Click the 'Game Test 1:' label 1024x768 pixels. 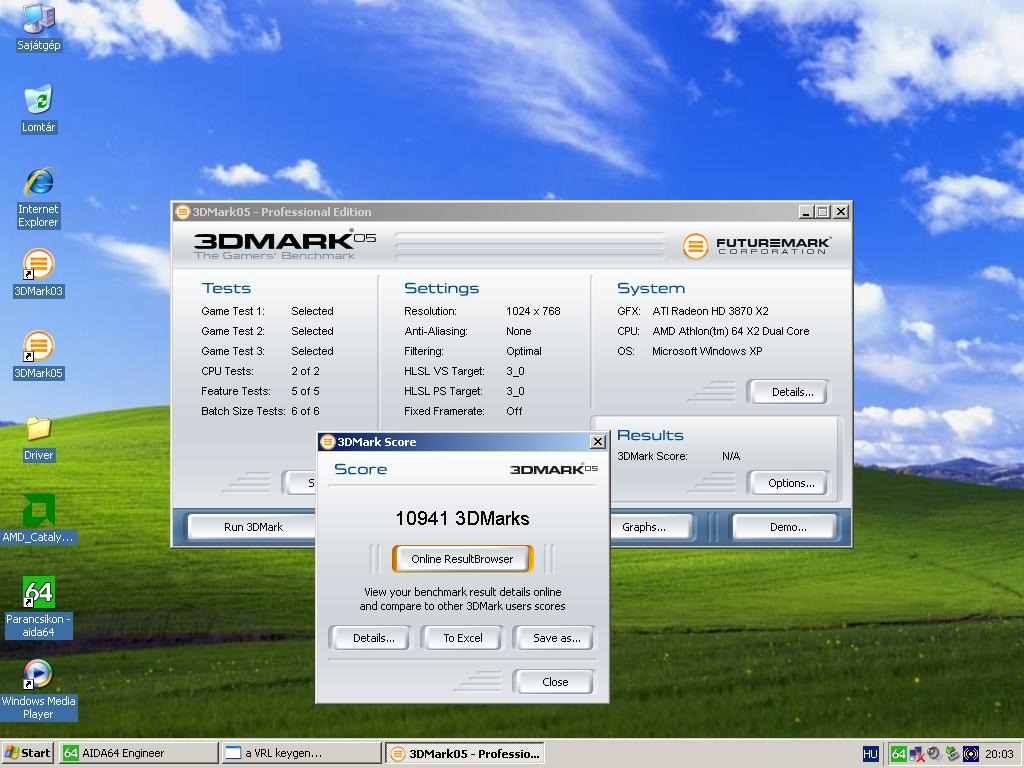pyautogui.click(x=233, y=311)
